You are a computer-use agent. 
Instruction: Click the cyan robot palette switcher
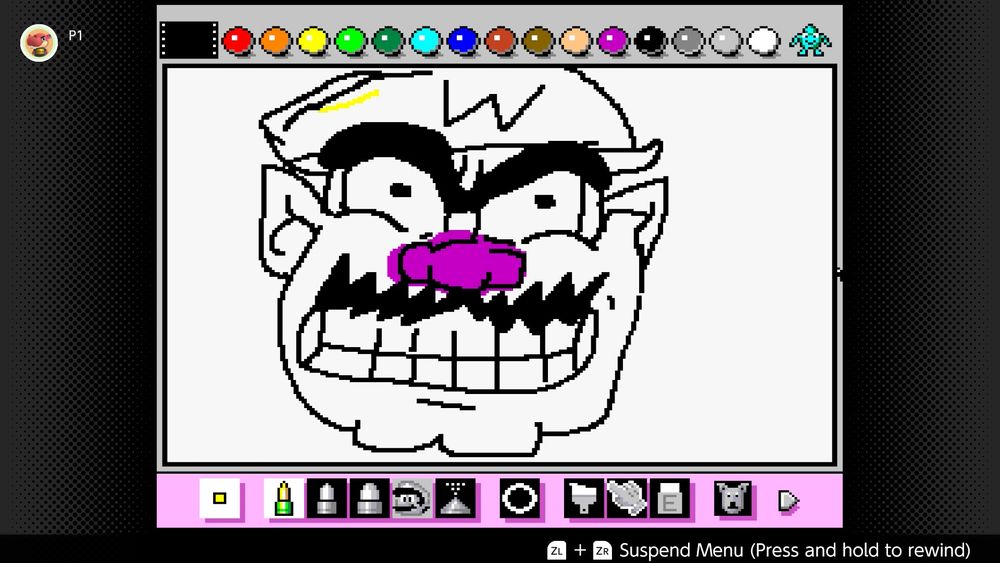(x=810, y=41)
